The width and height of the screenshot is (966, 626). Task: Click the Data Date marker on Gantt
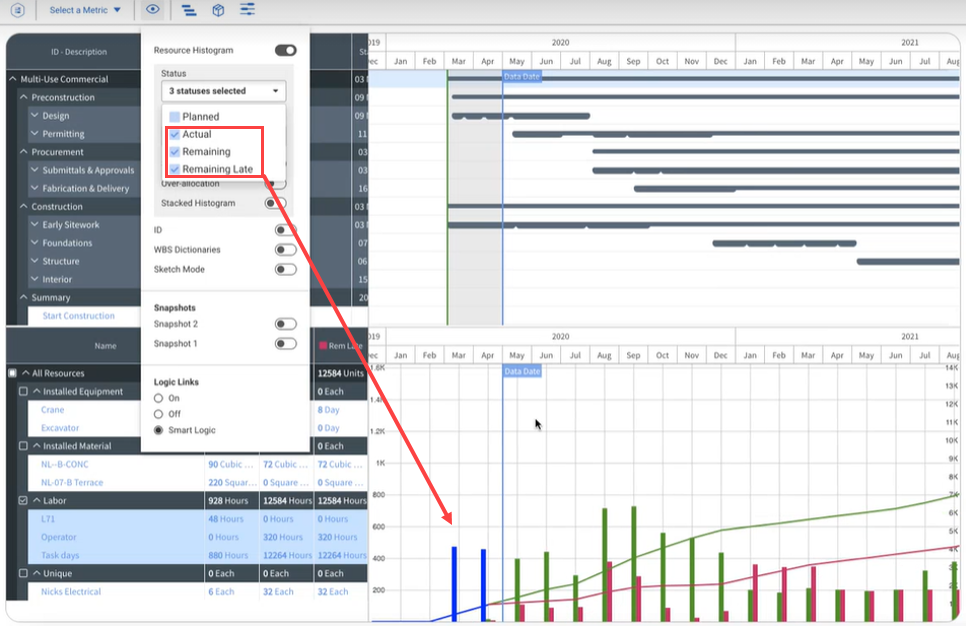522,76
